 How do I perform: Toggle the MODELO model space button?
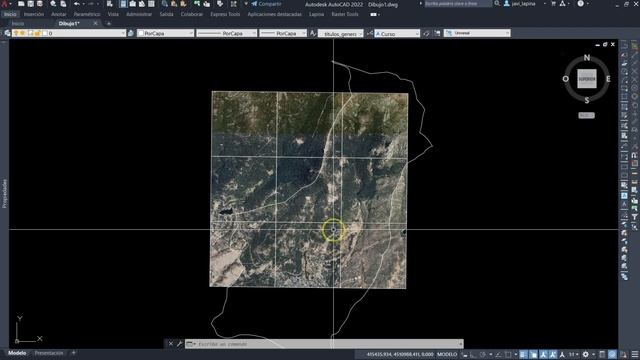447,354
